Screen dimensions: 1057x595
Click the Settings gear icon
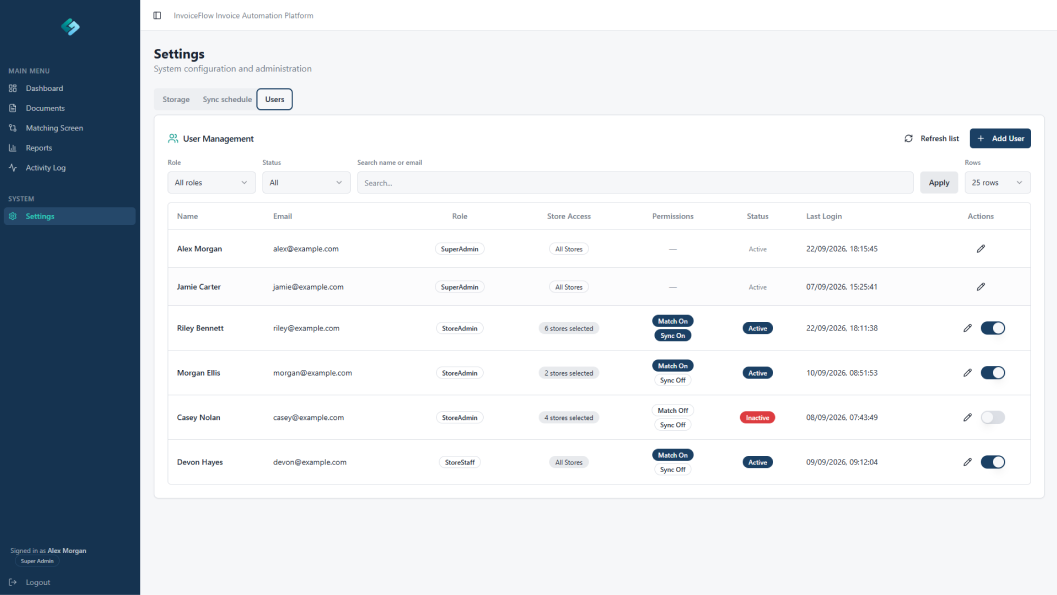[x=13, y=216]
